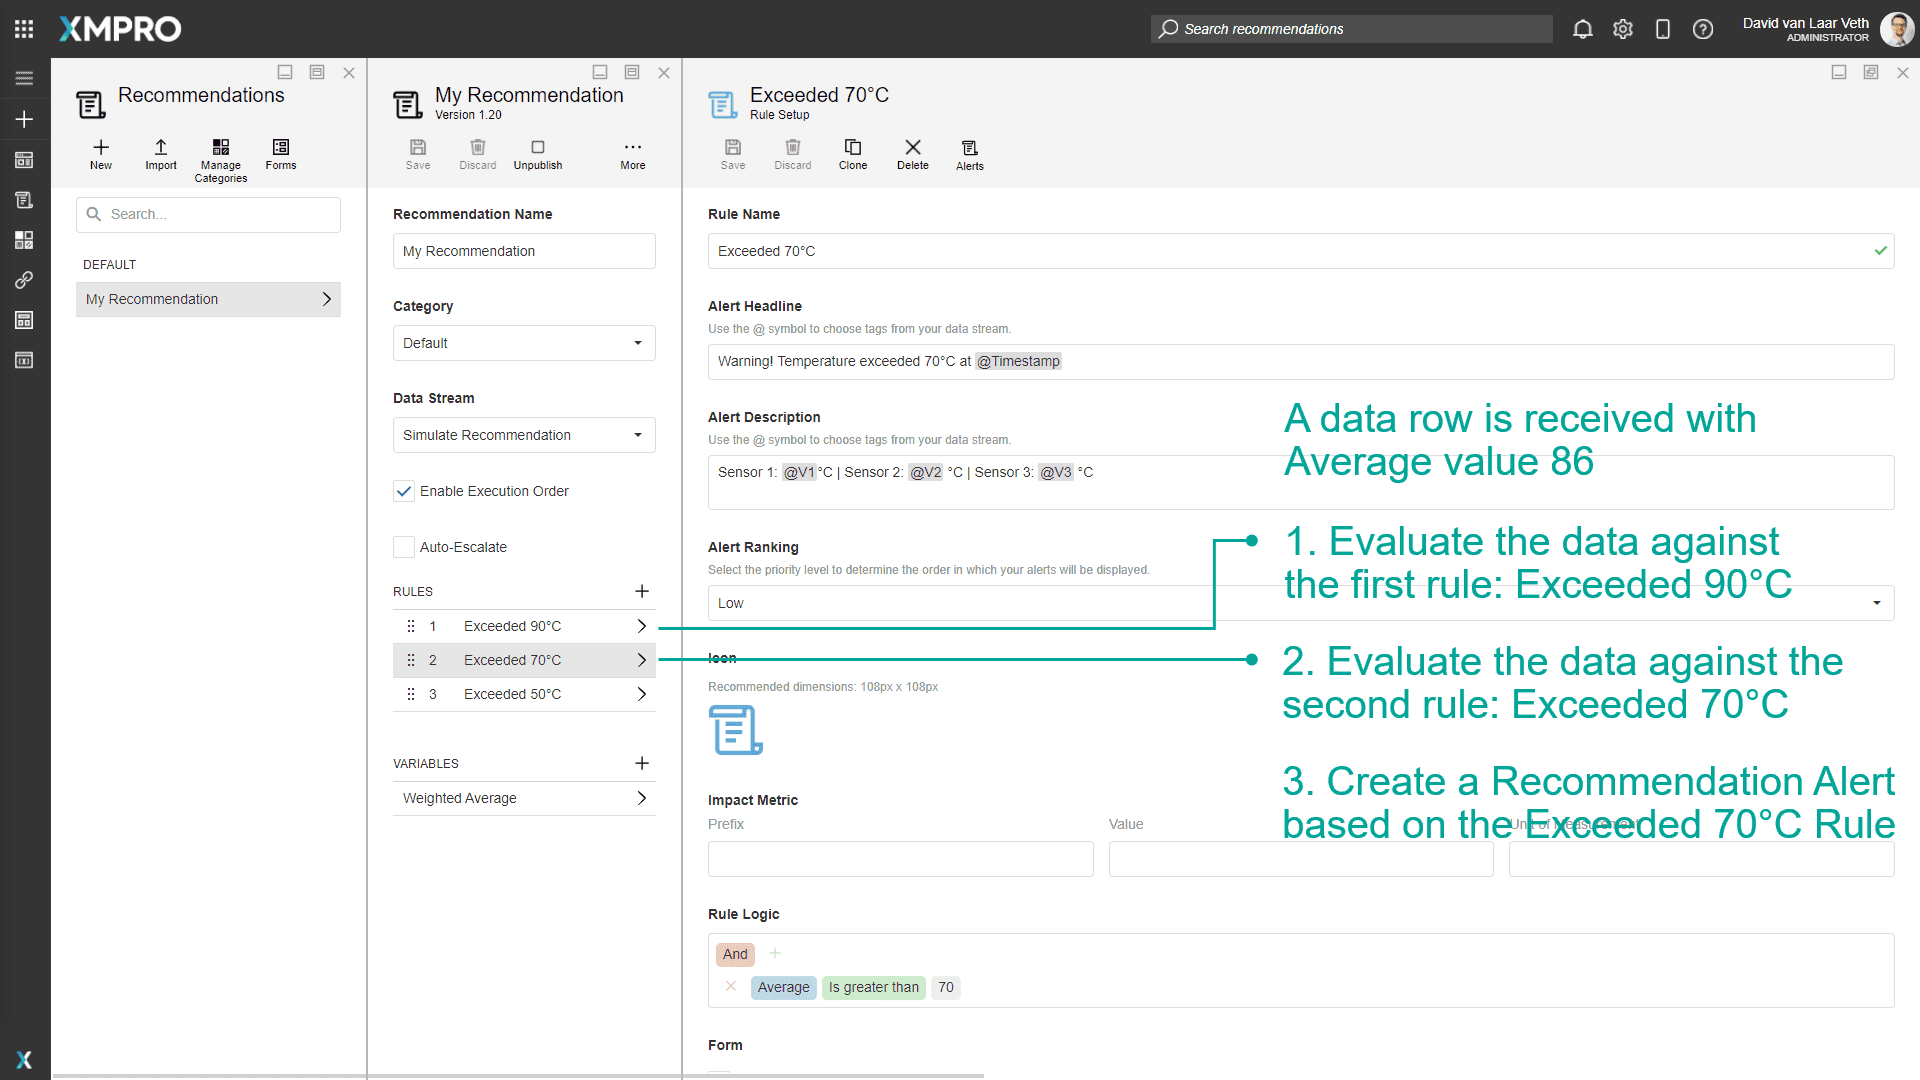Select My Recommendation in the list
The width and height of the screenshot is (1920, 1080).
[x=208, y=299]
